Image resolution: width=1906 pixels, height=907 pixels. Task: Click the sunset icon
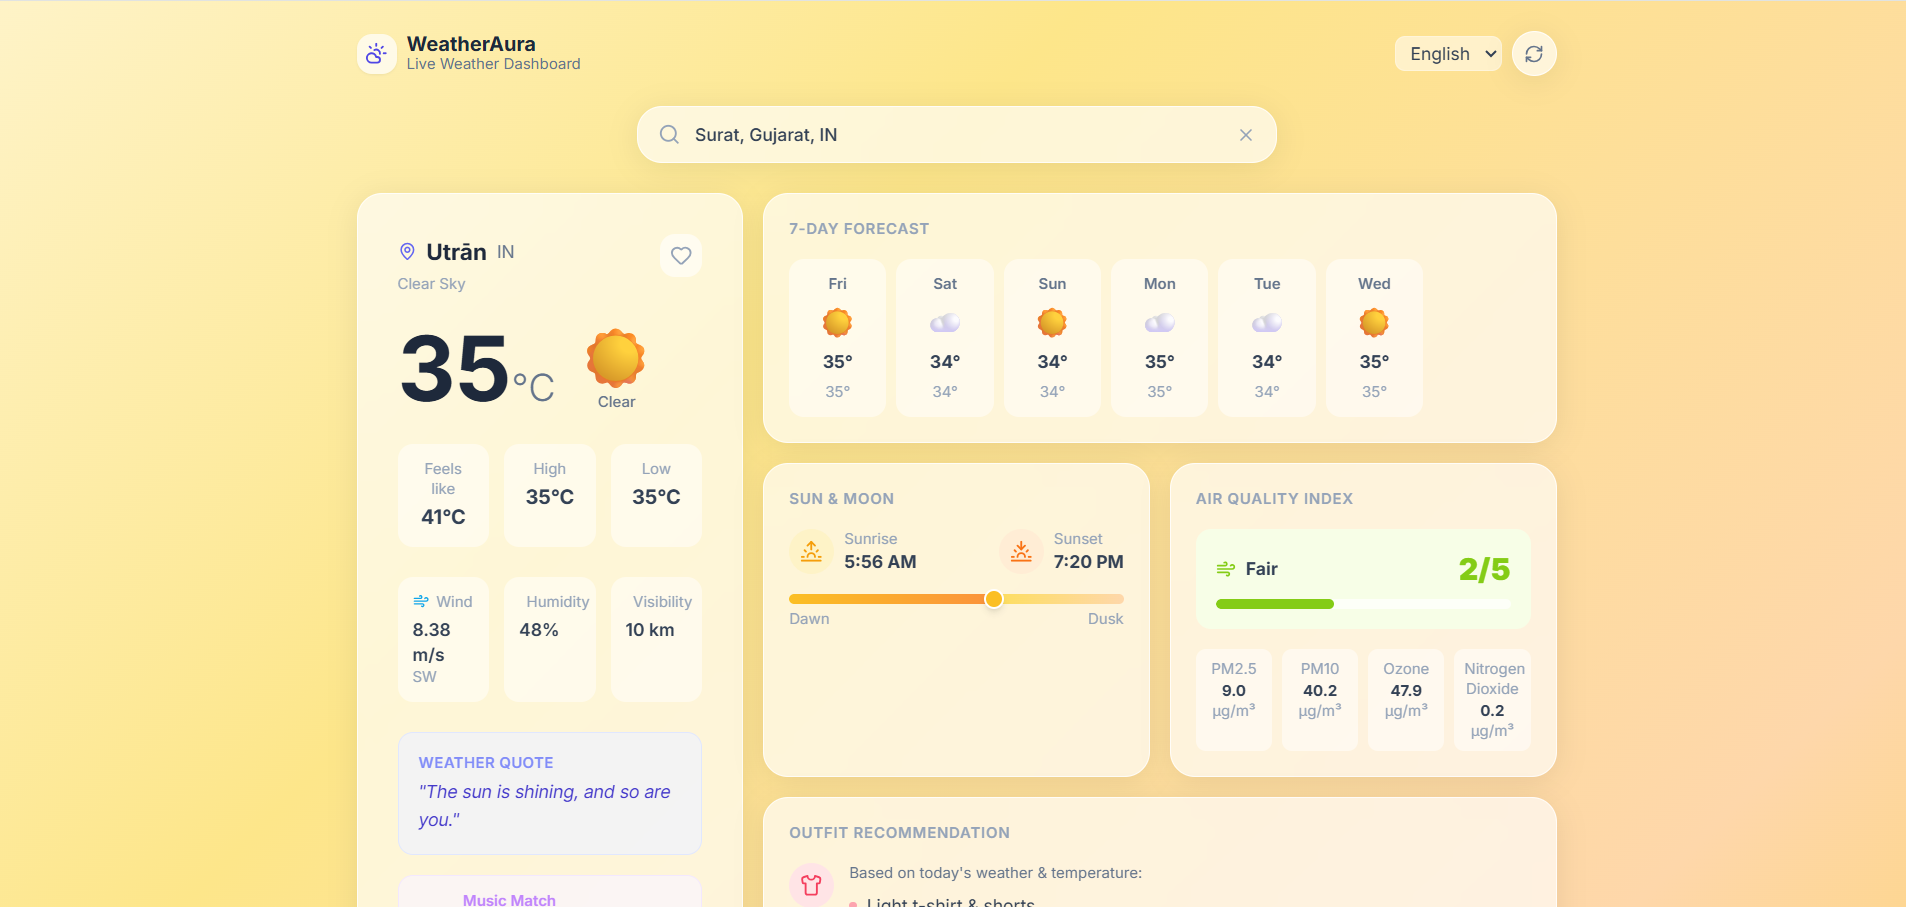(1021, 551)
